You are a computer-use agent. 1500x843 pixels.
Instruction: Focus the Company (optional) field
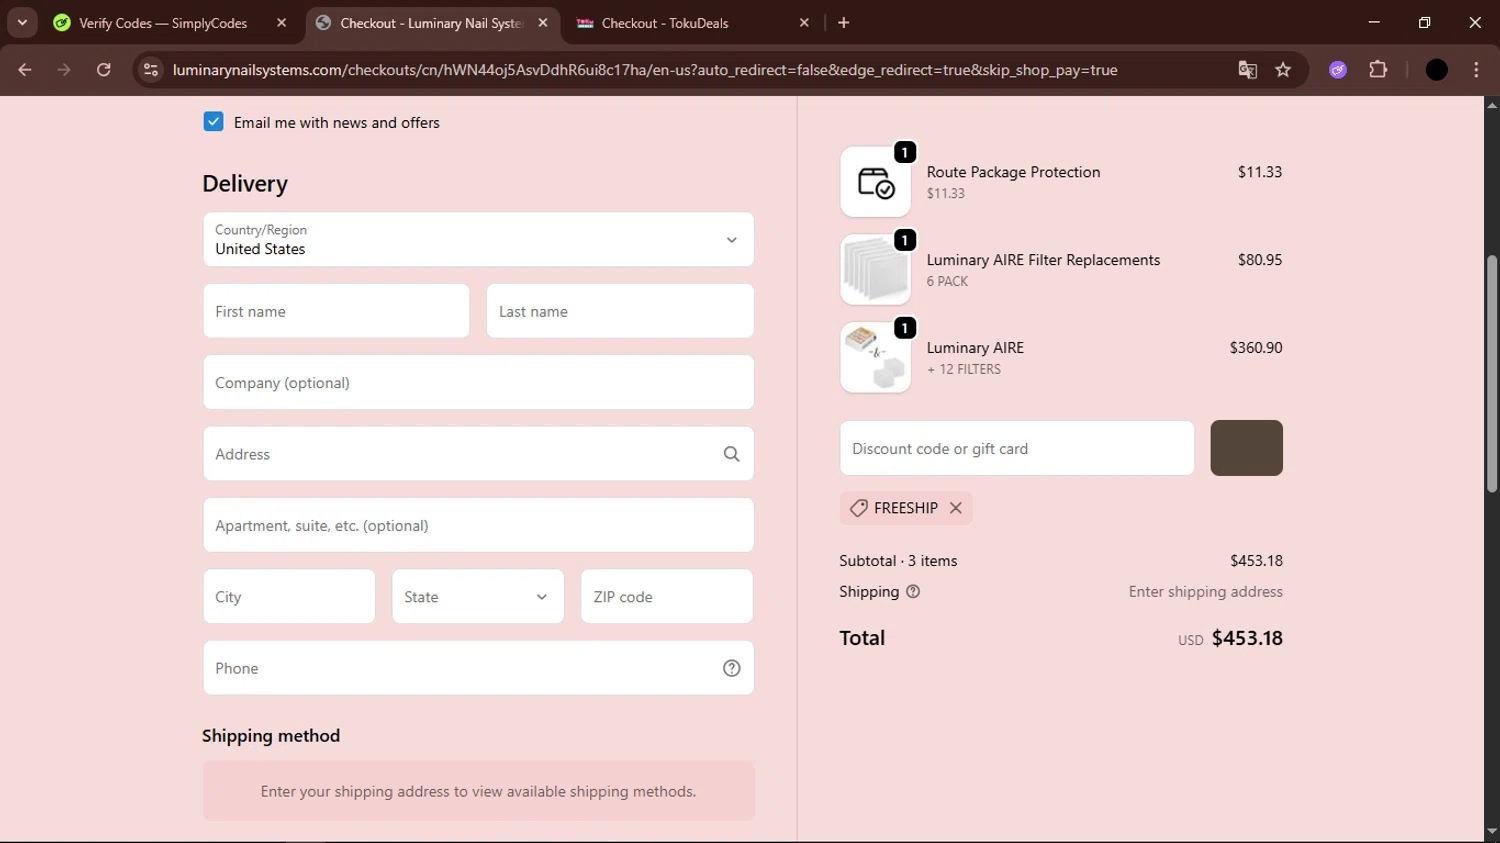(x=478, y=383)
